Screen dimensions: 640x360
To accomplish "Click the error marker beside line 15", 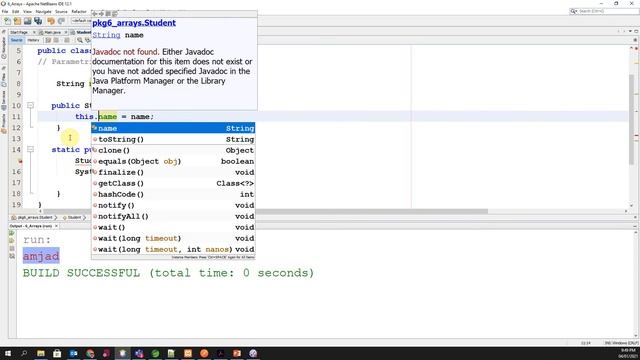I will pyautogui.click(x=19, y=161).
